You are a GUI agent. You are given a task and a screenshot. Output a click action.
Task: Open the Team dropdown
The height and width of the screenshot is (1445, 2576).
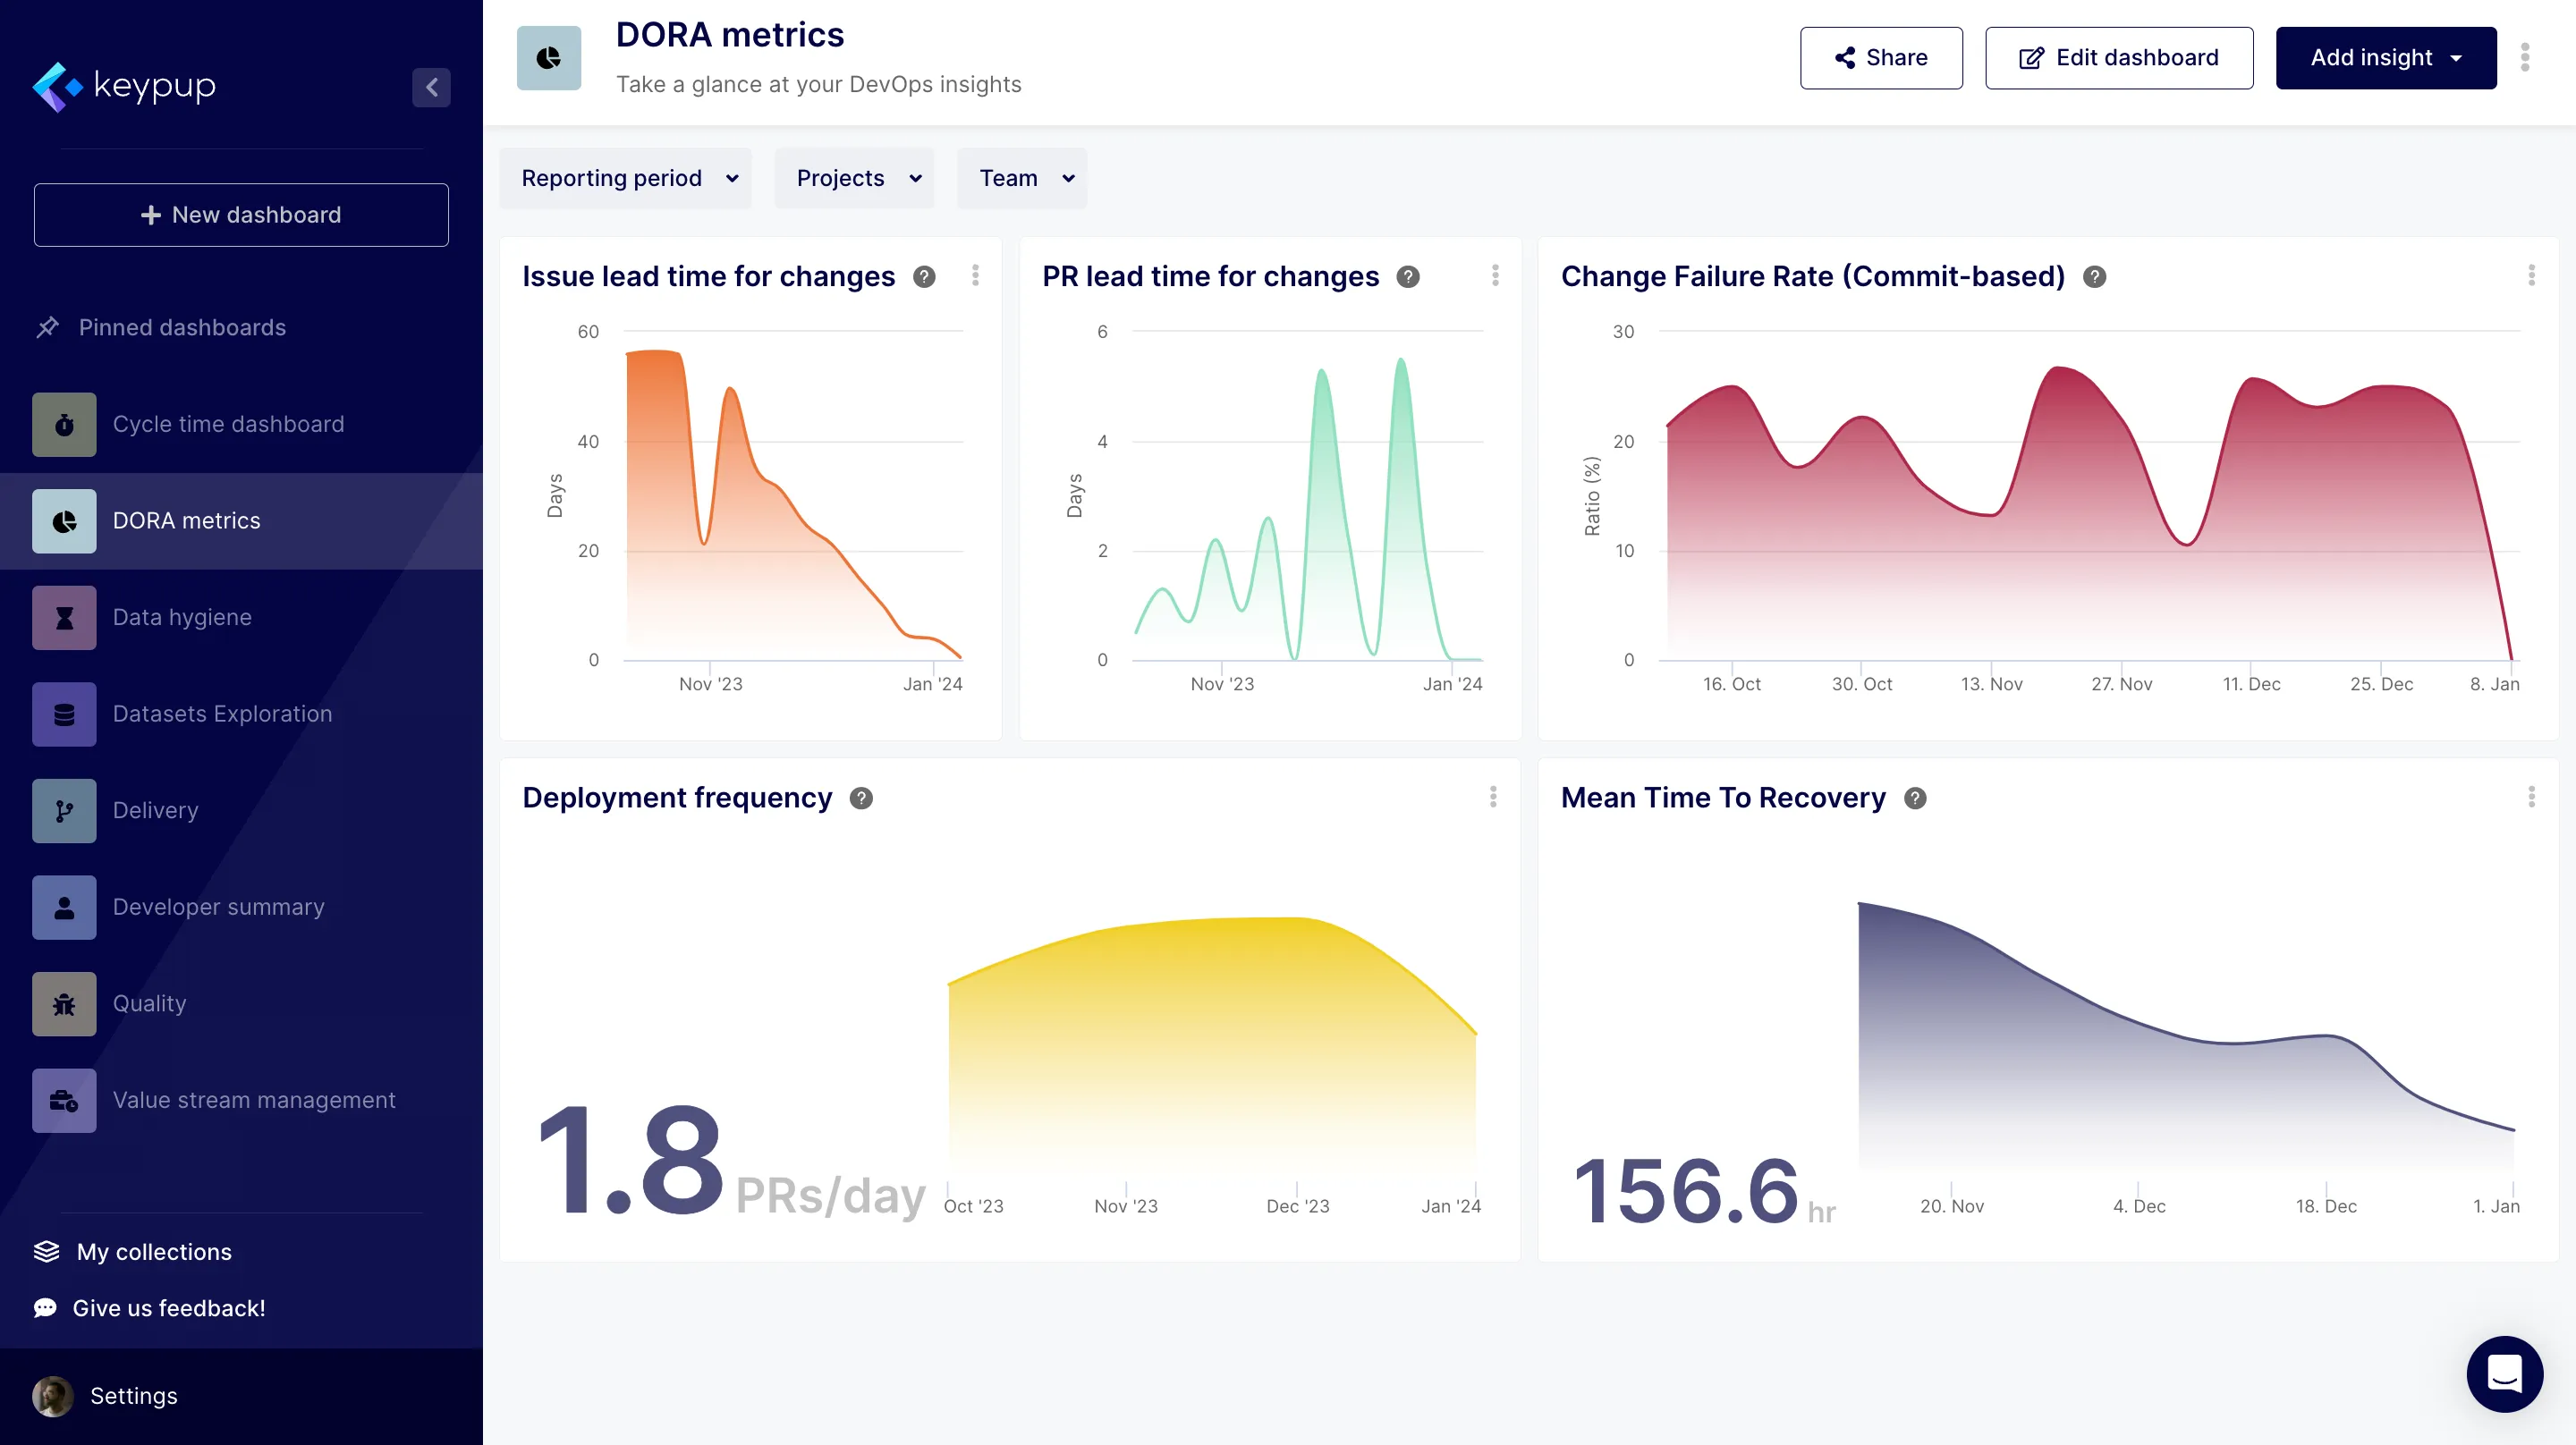click(1022, 178)
